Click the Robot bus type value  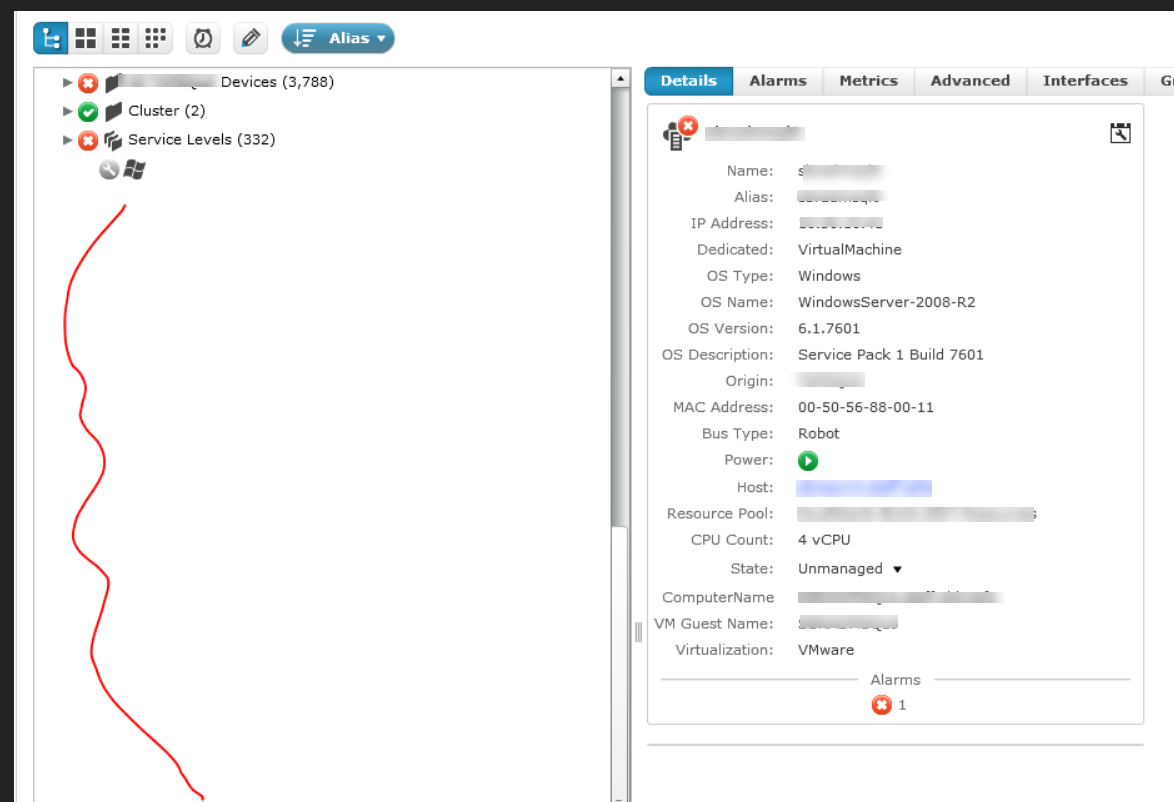[818, 433]
